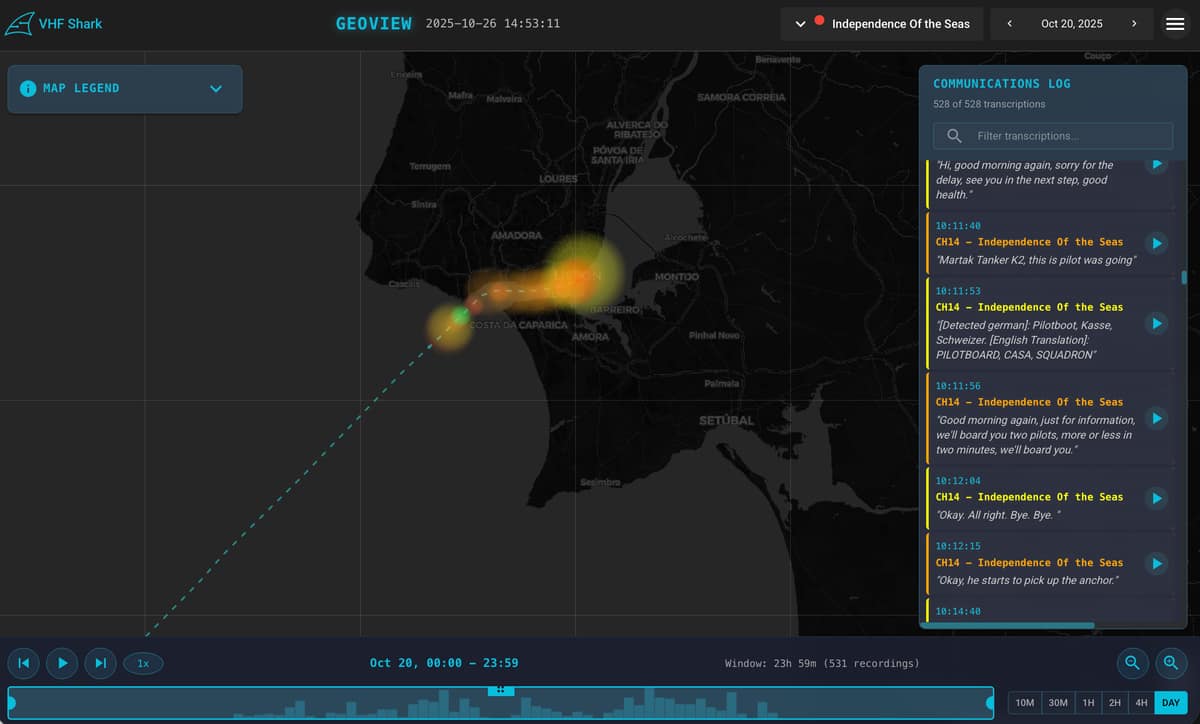Play the 10:11:56 pilots boarding recording
The height and width of the screenshot is (724, 1200).
point(1156,418)
